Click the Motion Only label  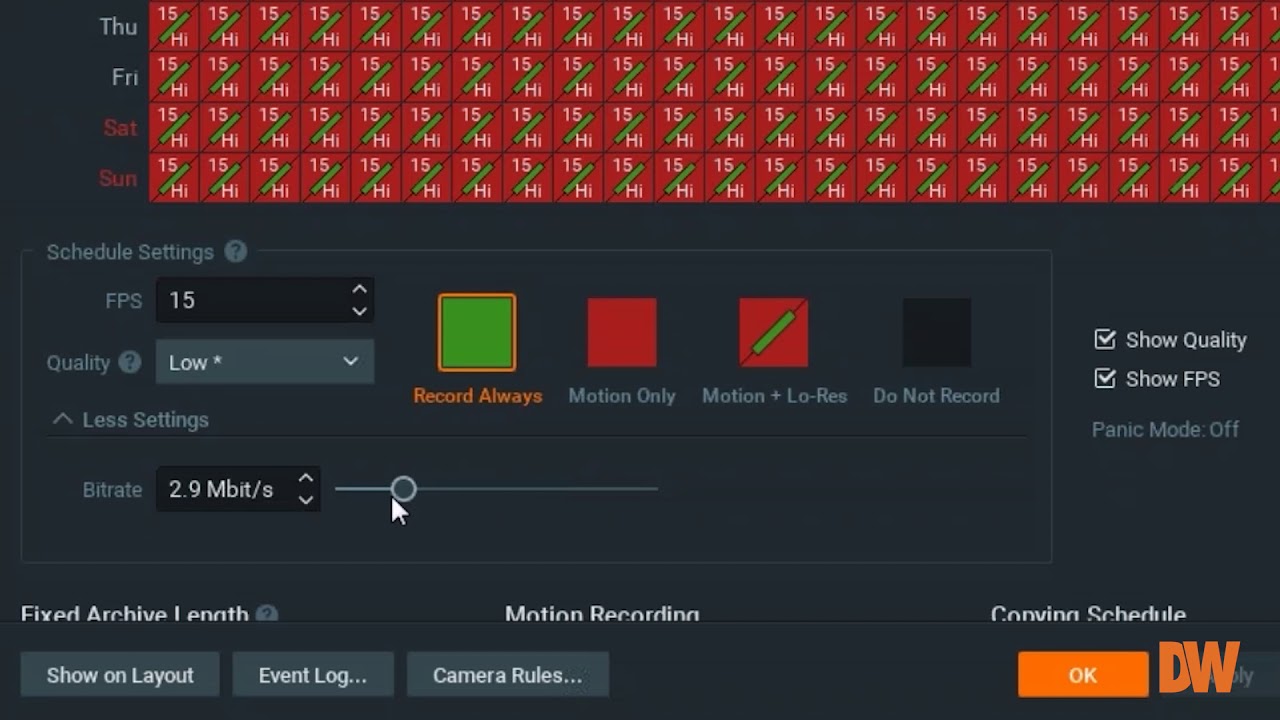[x=622, y=396]
